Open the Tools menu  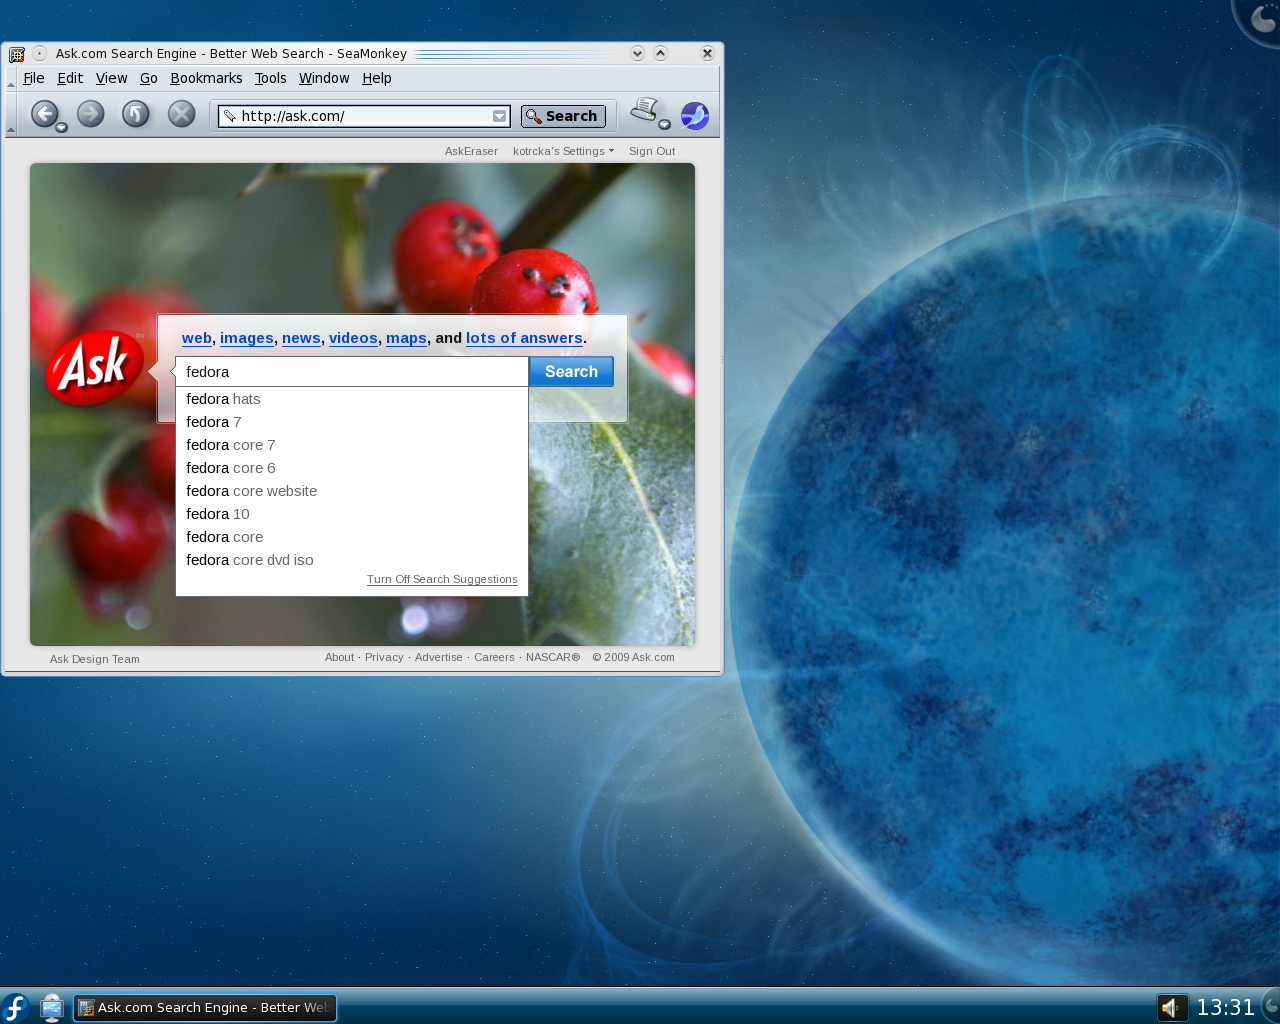pyautogui.click(x=270, y=78)
